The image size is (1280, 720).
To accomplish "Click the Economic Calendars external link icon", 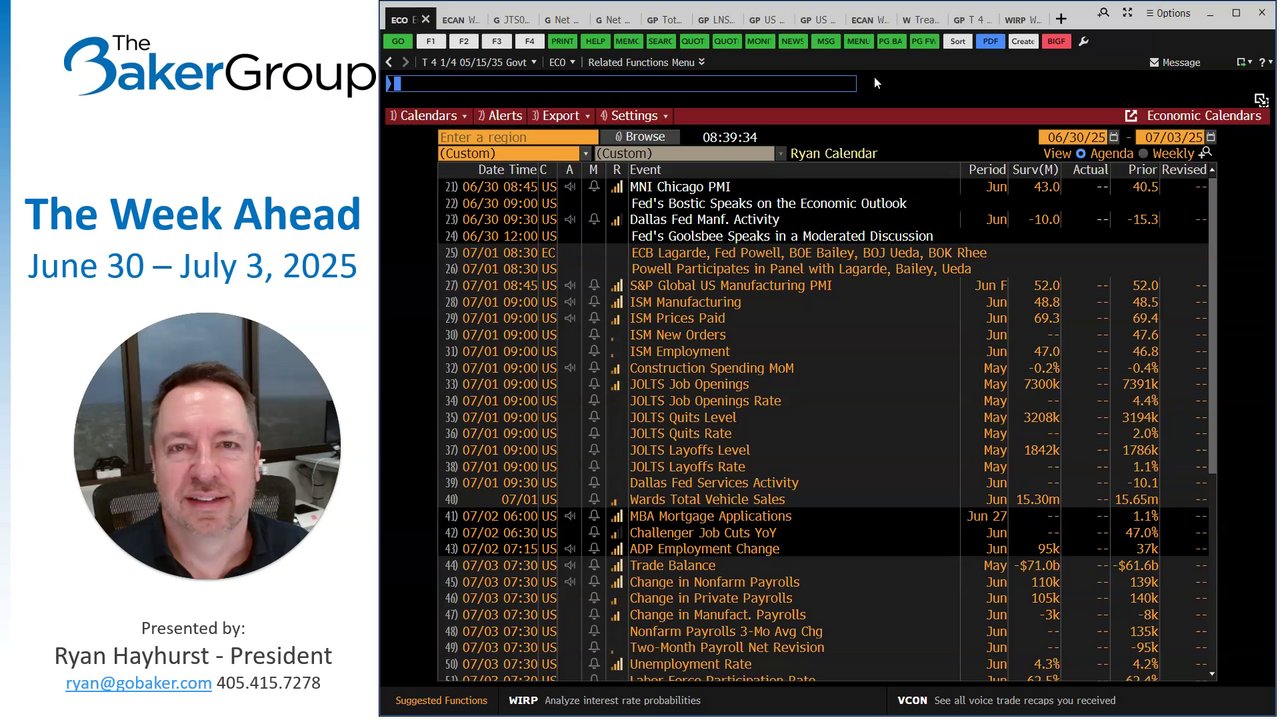I will point(1131,116).
